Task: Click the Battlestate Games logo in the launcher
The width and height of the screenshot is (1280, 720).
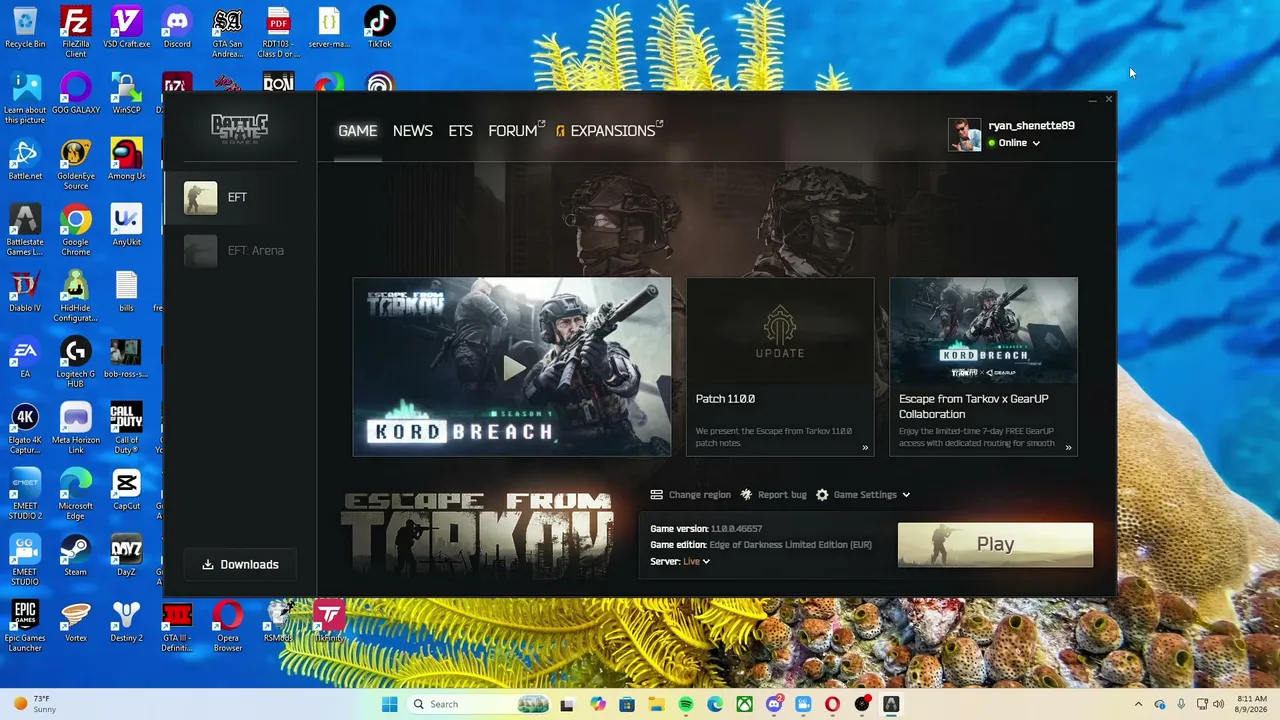Action: point(239,129)
